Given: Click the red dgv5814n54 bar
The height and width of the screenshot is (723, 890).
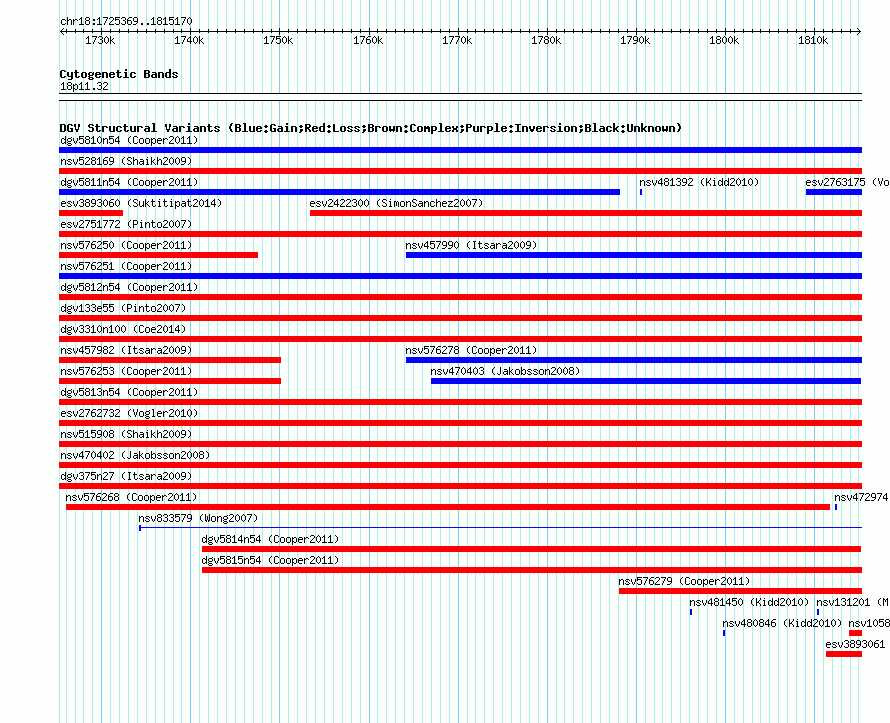Looking at the screenshot, I should point(531,549).
